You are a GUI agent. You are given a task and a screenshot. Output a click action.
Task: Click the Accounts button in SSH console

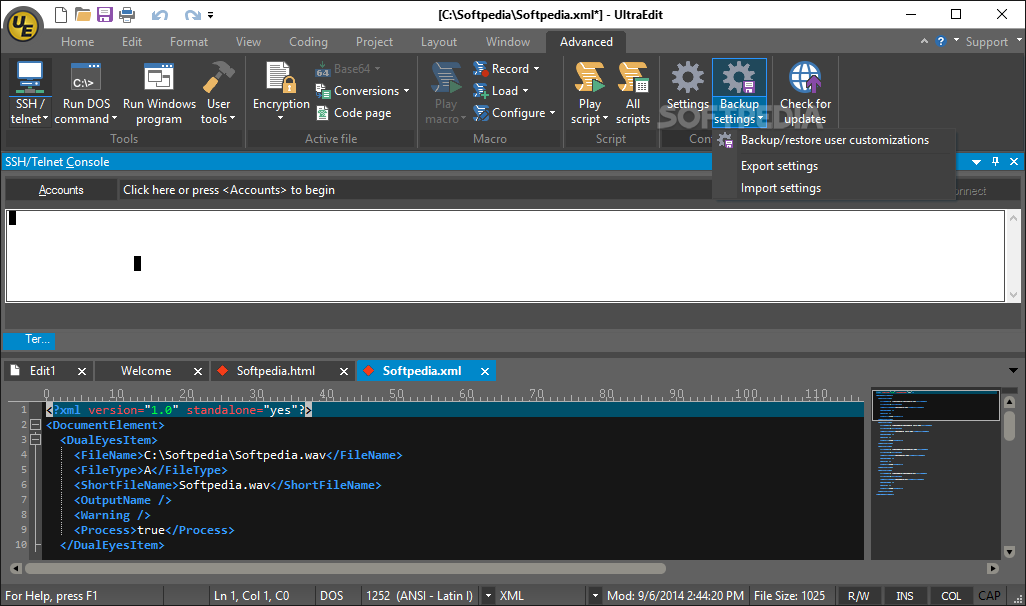click(x=61, y=190)
